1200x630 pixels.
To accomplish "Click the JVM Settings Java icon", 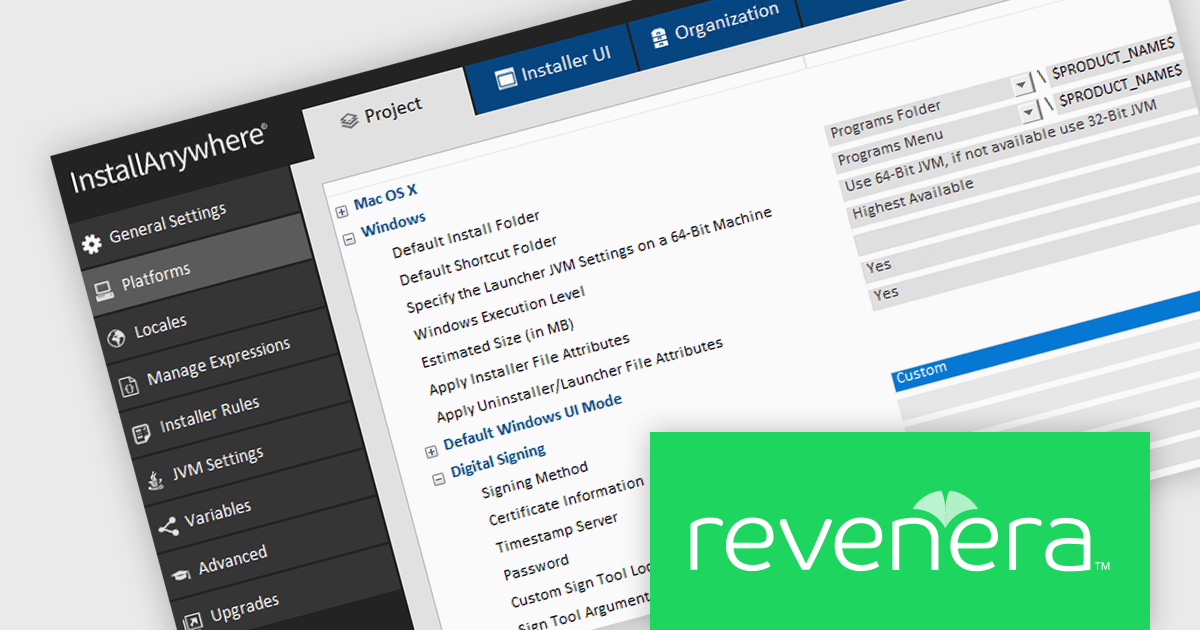I will (x=155, y=479).
